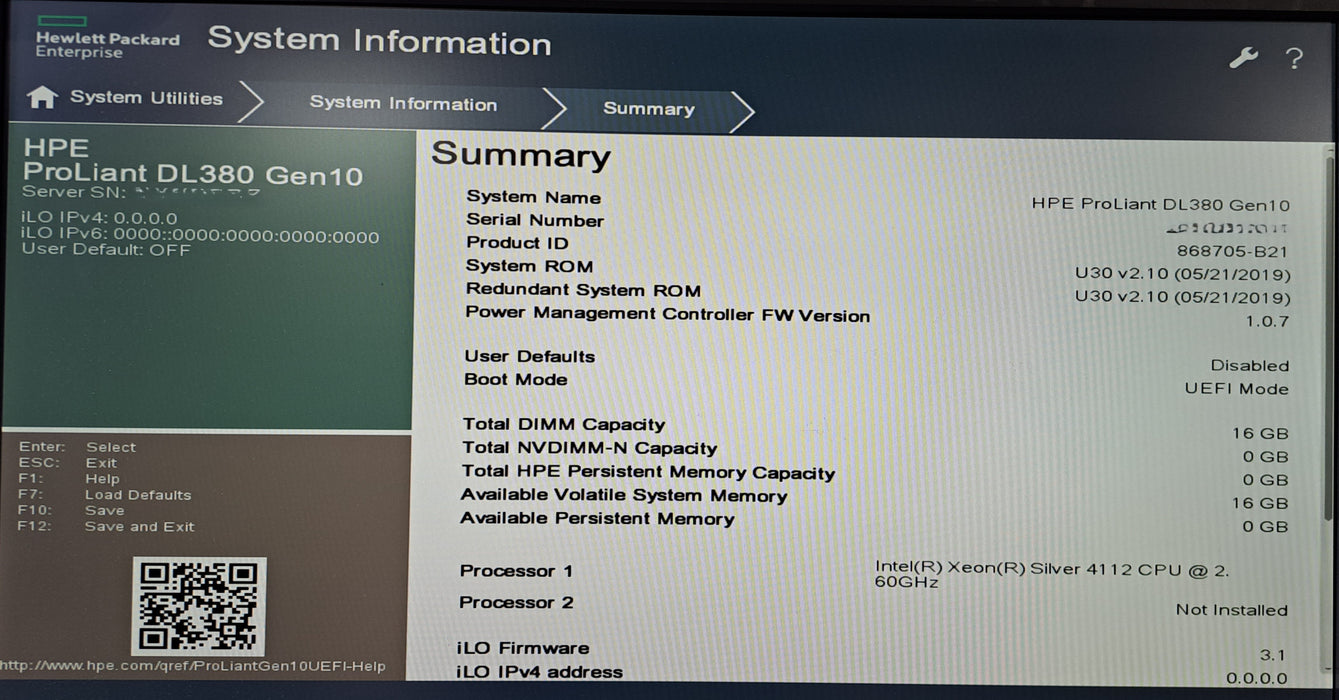Open System Information breadcrumb
This screenshot has height=700, width=1339.
[403, 104]
